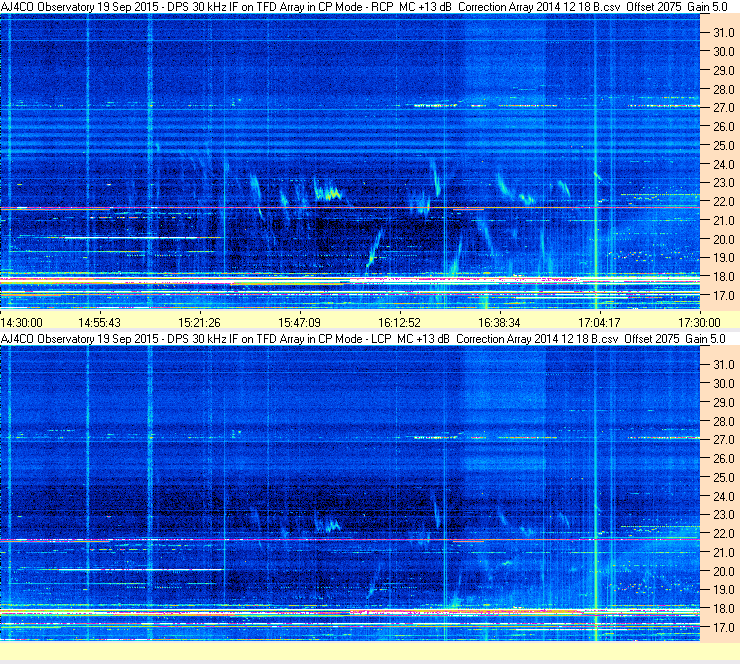Click 30.0 frequency label in LCP panel
Screen dimensions: 740x664
pyautogui.click(x=724, y=384)
